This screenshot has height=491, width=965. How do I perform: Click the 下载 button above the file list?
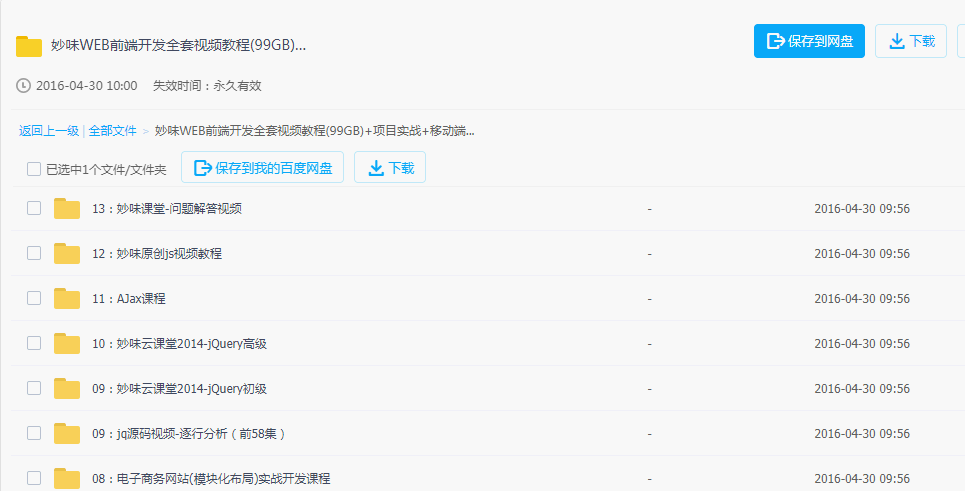click(x=390, y=167)
